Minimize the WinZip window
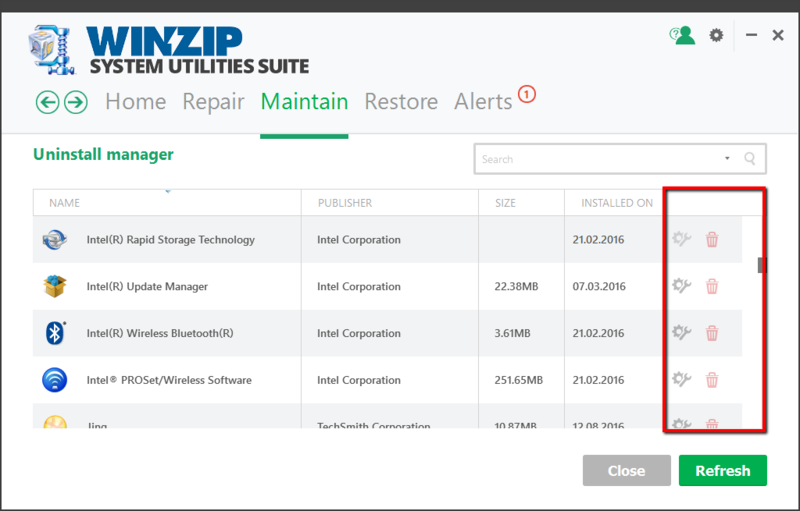This screenshot has width=800, height=511. pos(751,35)
